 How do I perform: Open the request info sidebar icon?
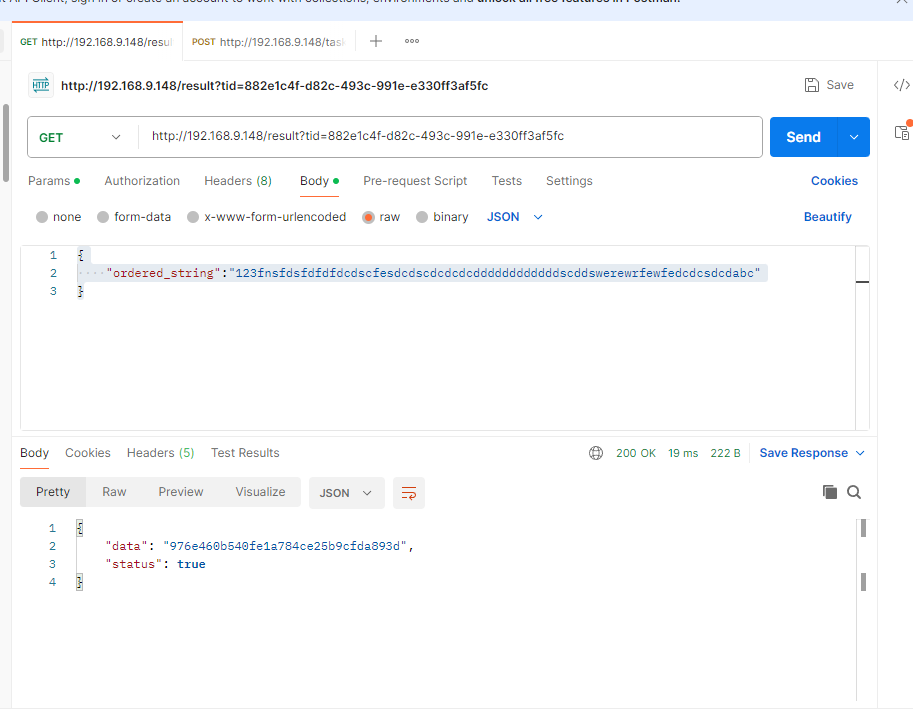pyautogui.click(x=902, y=132)
